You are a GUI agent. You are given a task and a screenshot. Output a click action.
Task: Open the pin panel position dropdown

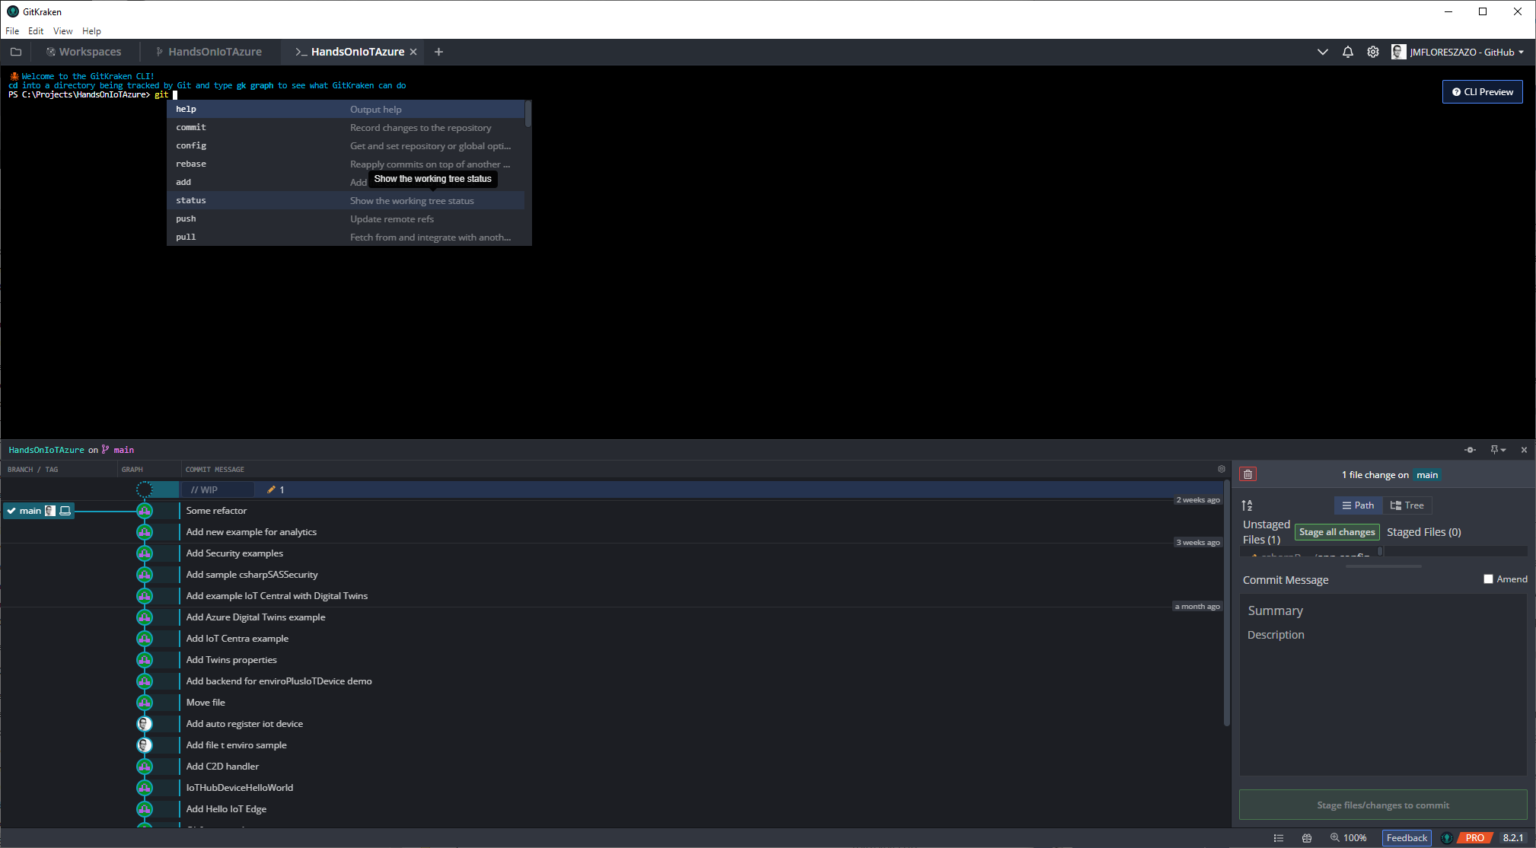pos(1497,450)
